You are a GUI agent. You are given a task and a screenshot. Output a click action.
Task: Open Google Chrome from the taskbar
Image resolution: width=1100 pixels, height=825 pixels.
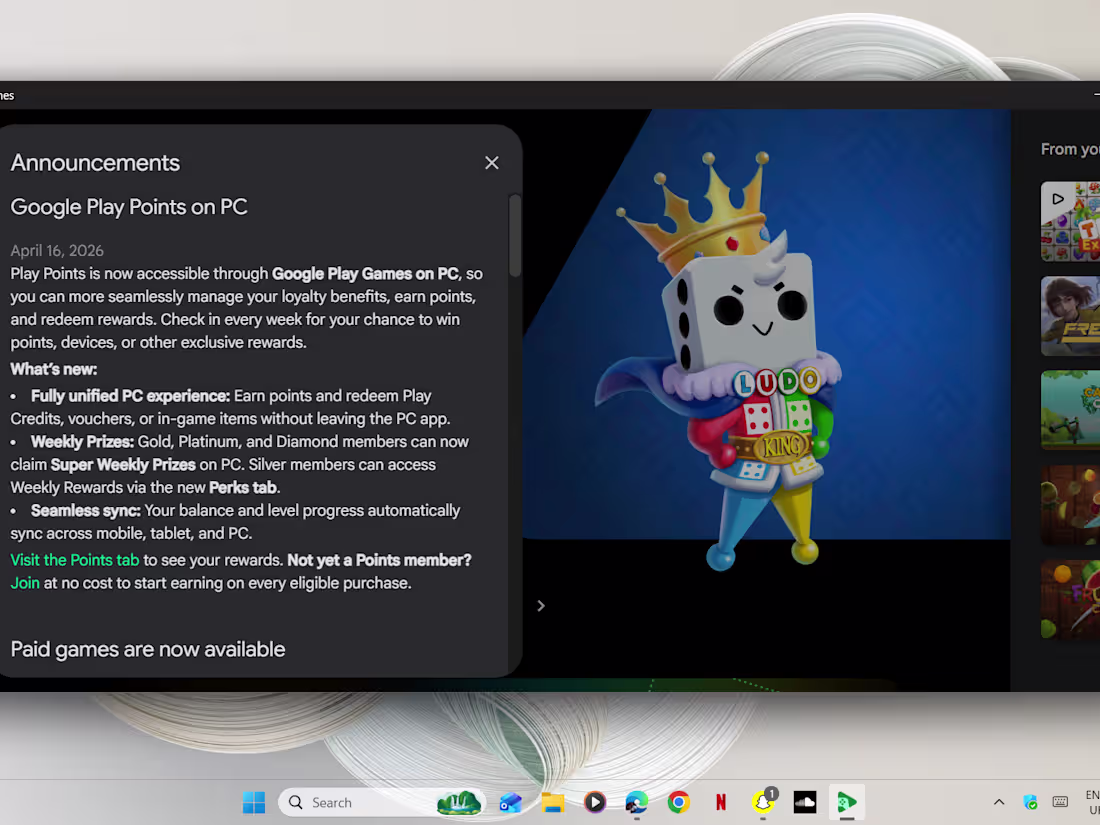[x=679, y=803]
